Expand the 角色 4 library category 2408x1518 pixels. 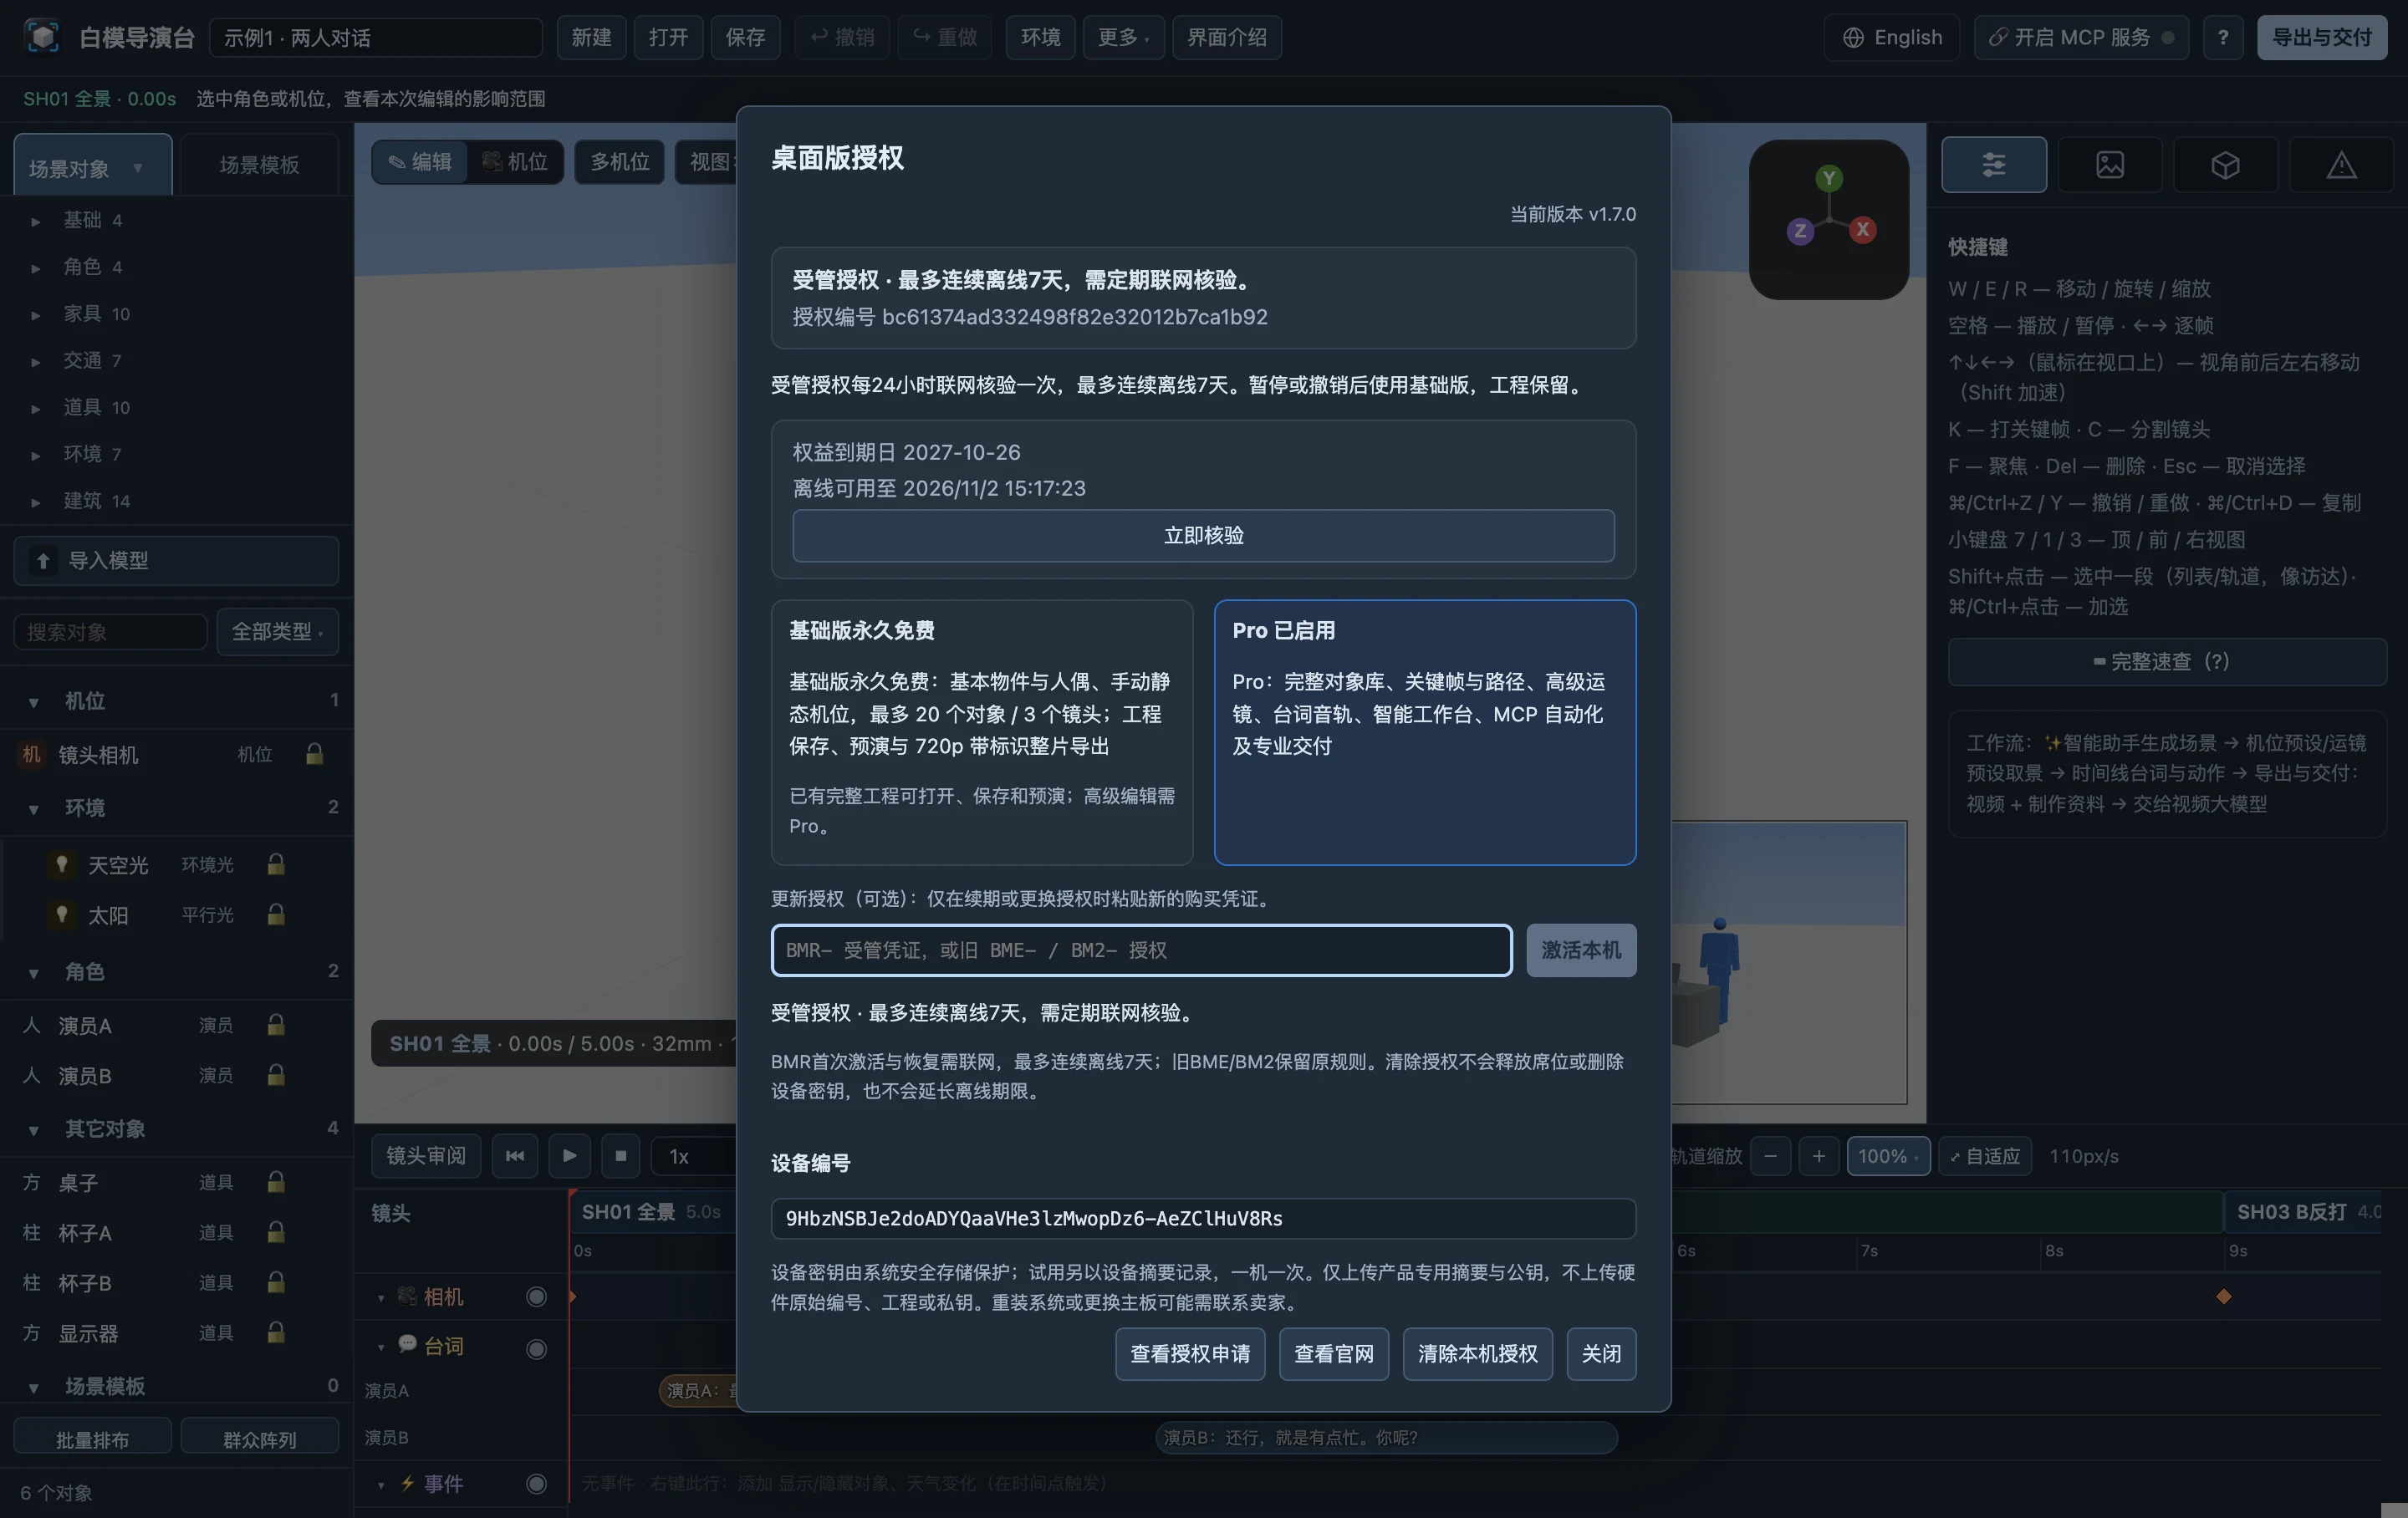36,268
